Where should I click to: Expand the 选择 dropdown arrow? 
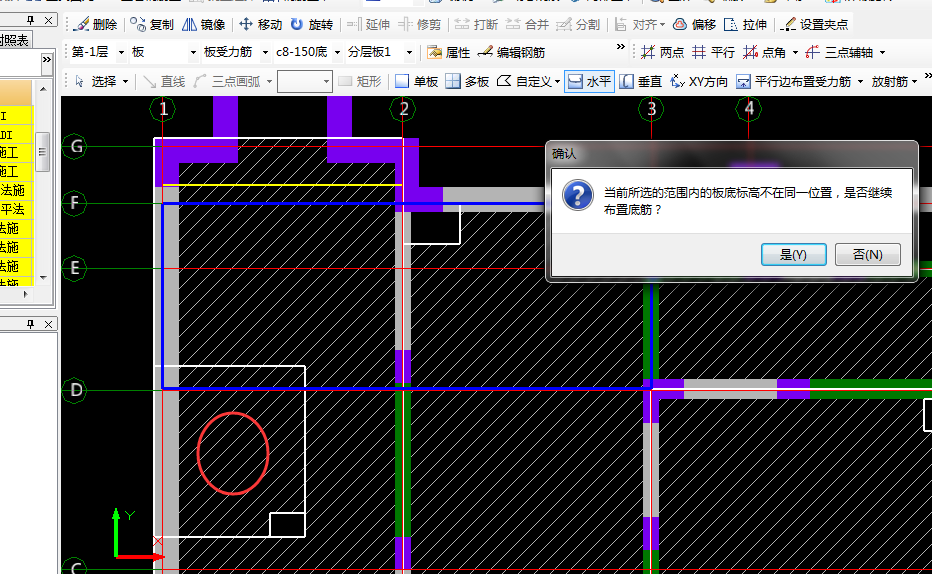pos(125,82)
